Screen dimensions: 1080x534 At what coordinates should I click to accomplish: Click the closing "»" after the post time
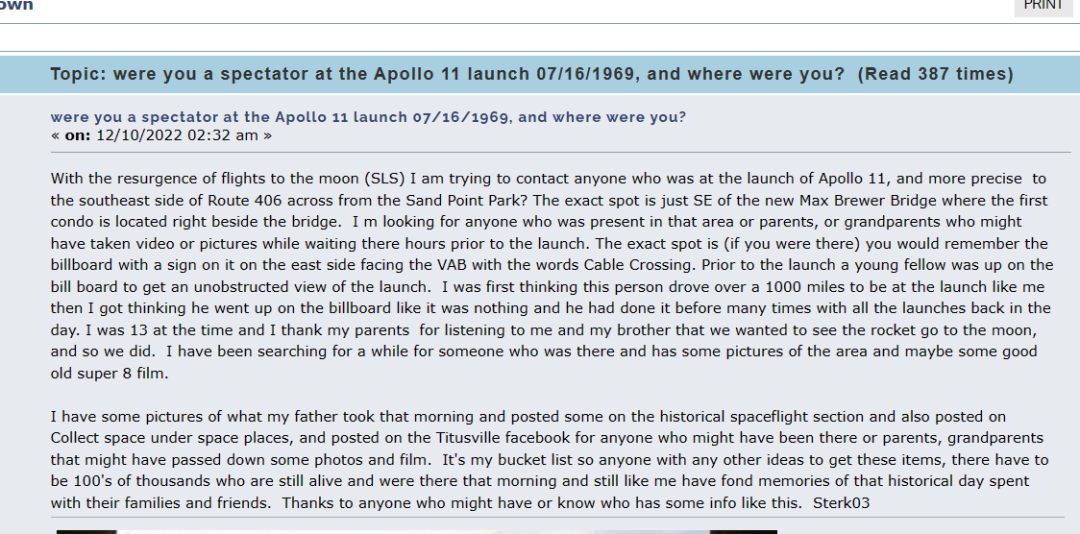(x=267, y=135)
